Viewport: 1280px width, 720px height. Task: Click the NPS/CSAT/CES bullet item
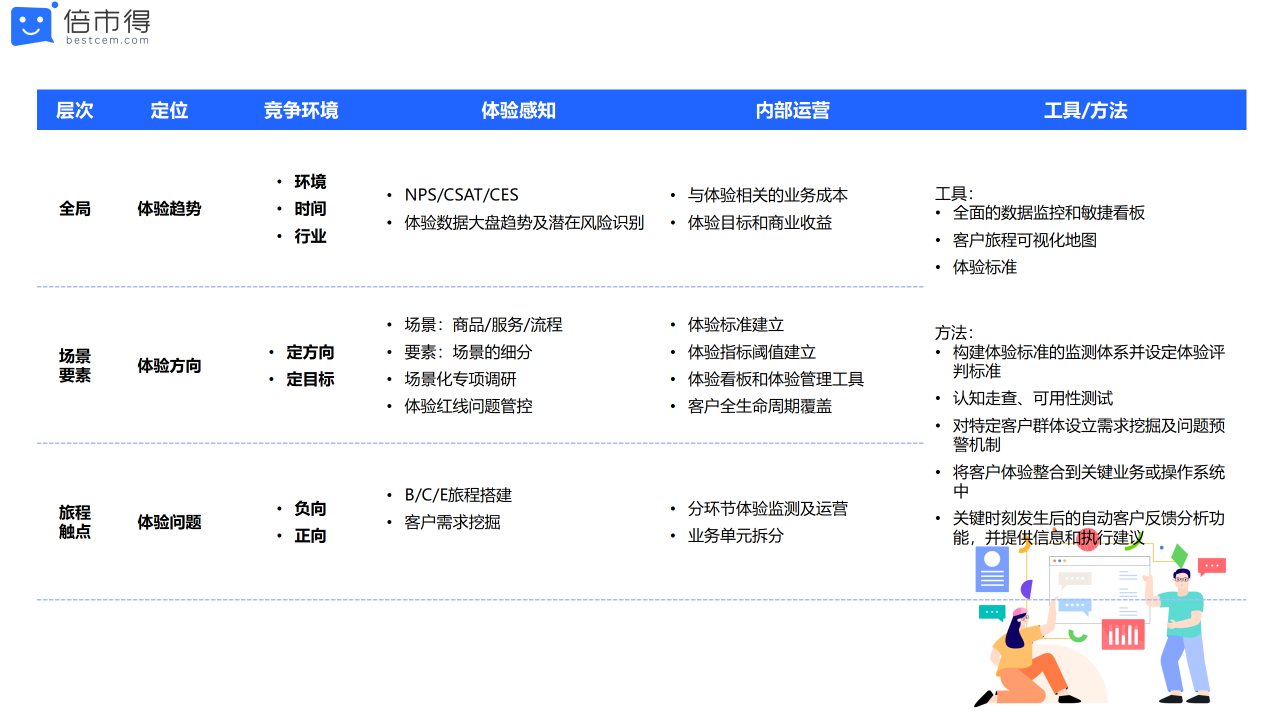pyautogui.click(x=461, y=195)
